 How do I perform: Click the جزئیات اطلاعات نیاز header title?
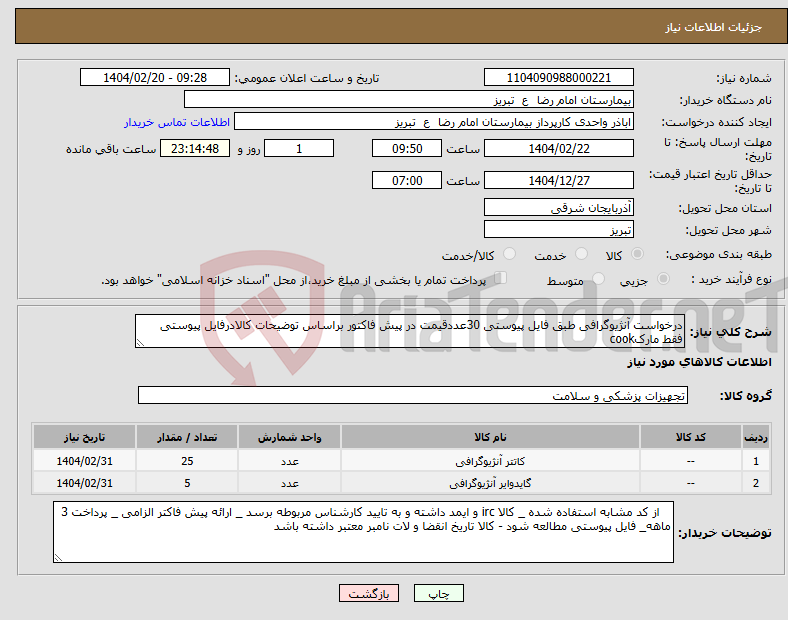click(714, 27)
